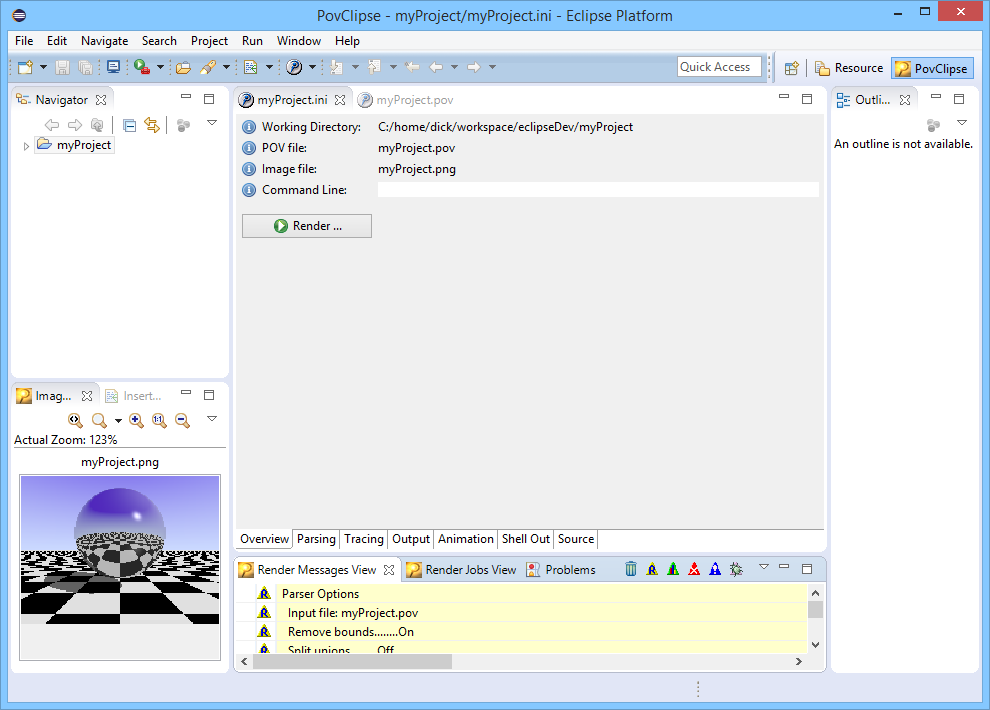Zoom in on the rendered image

tap(136, 420)
